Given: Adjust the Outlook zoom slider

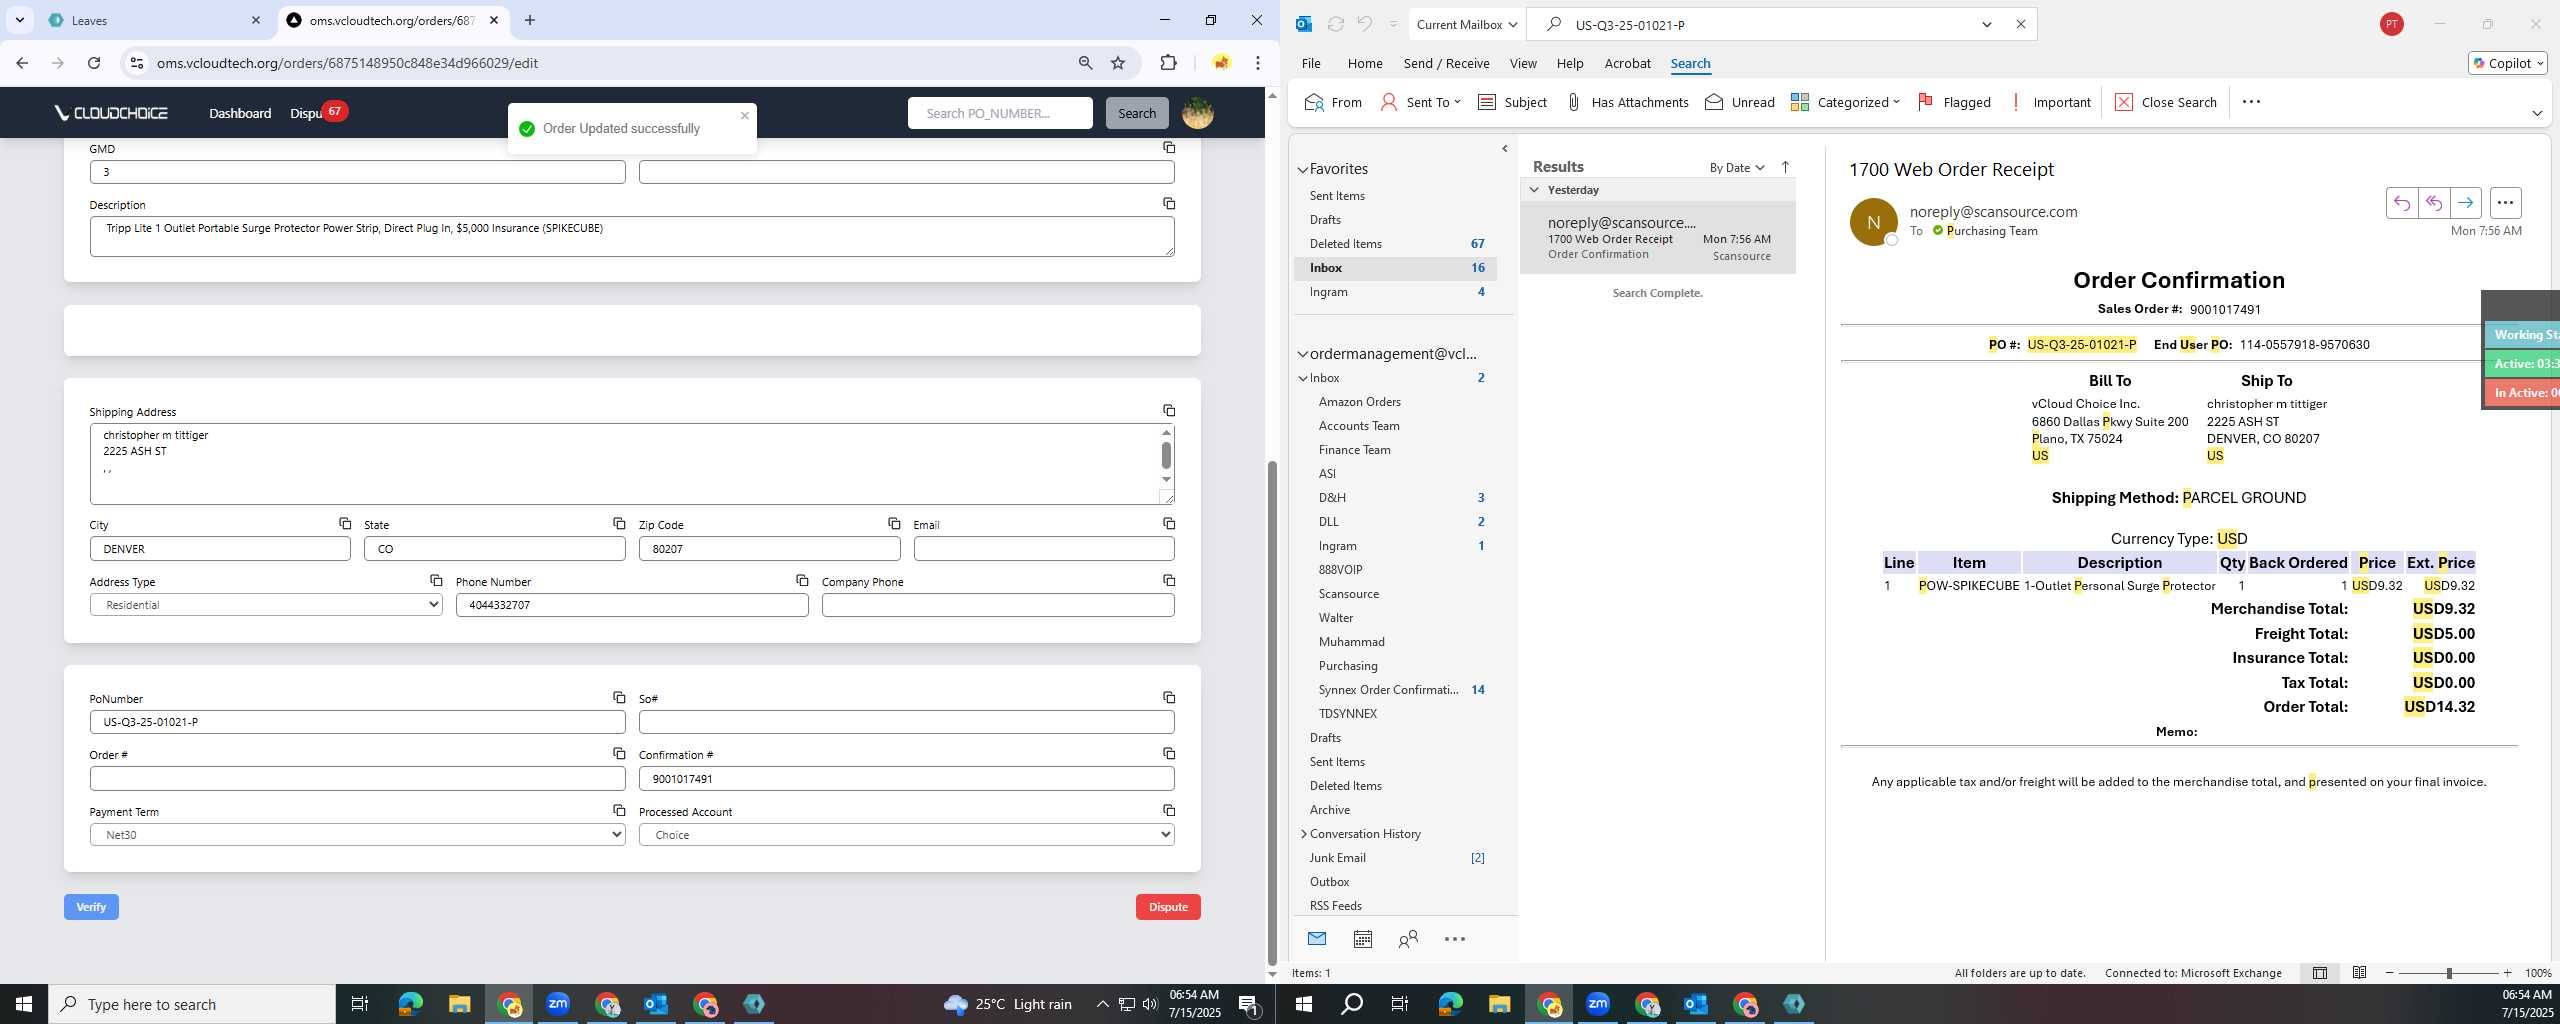Looking at the screenshot, I should pyautogui.click(x=2448, y=973).
